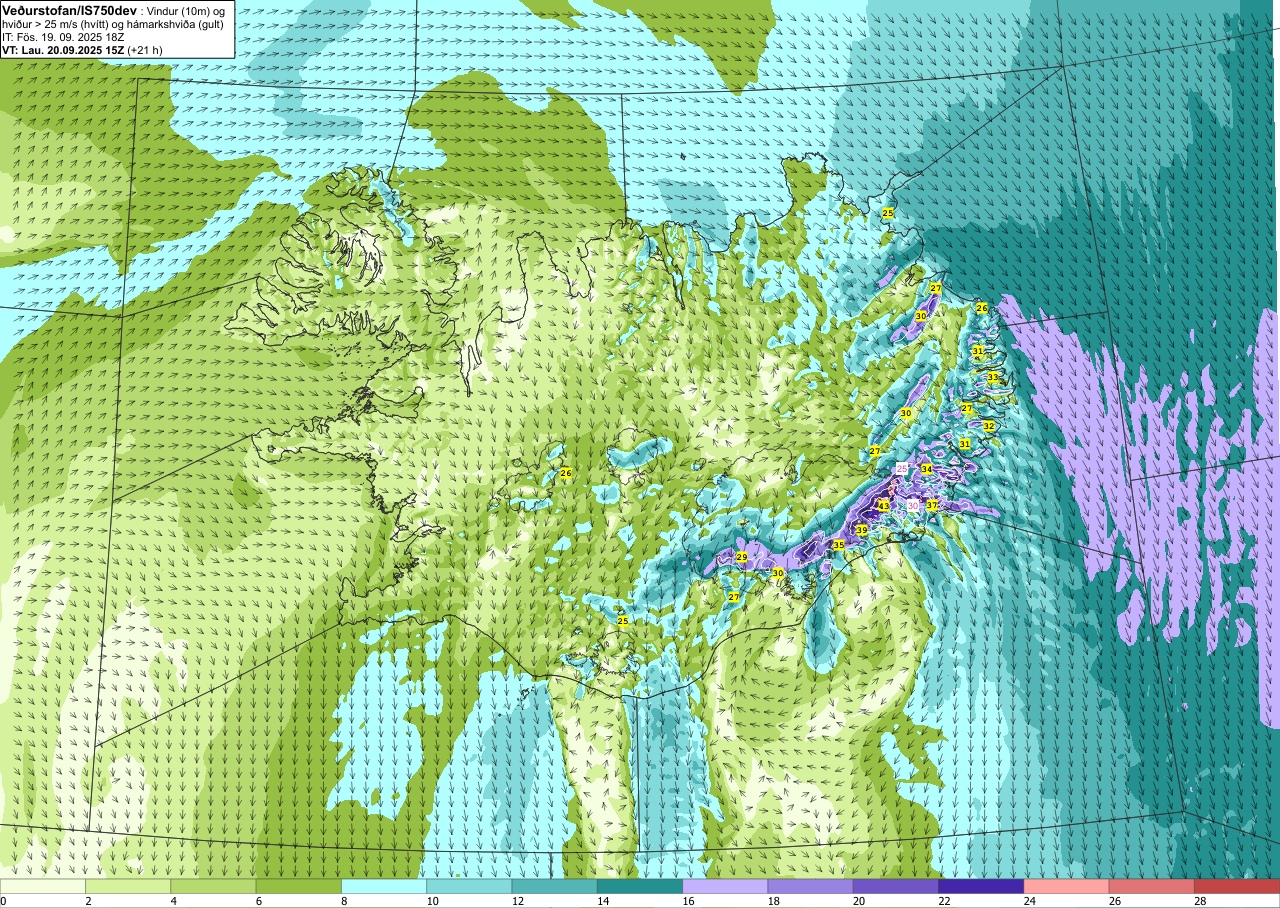Click the white-boxed gust label 25
The height and width of the screenshot is (908, 1280).
[x=902, y=469]
